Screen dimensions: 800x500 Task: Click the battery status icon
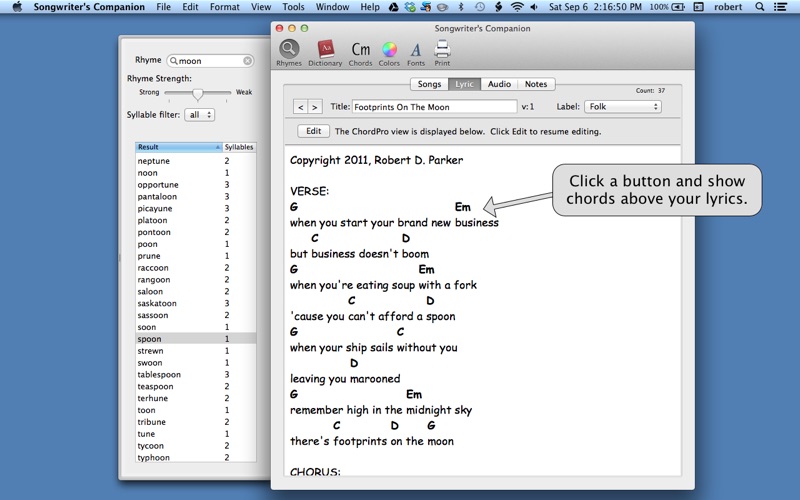point(678,7)
